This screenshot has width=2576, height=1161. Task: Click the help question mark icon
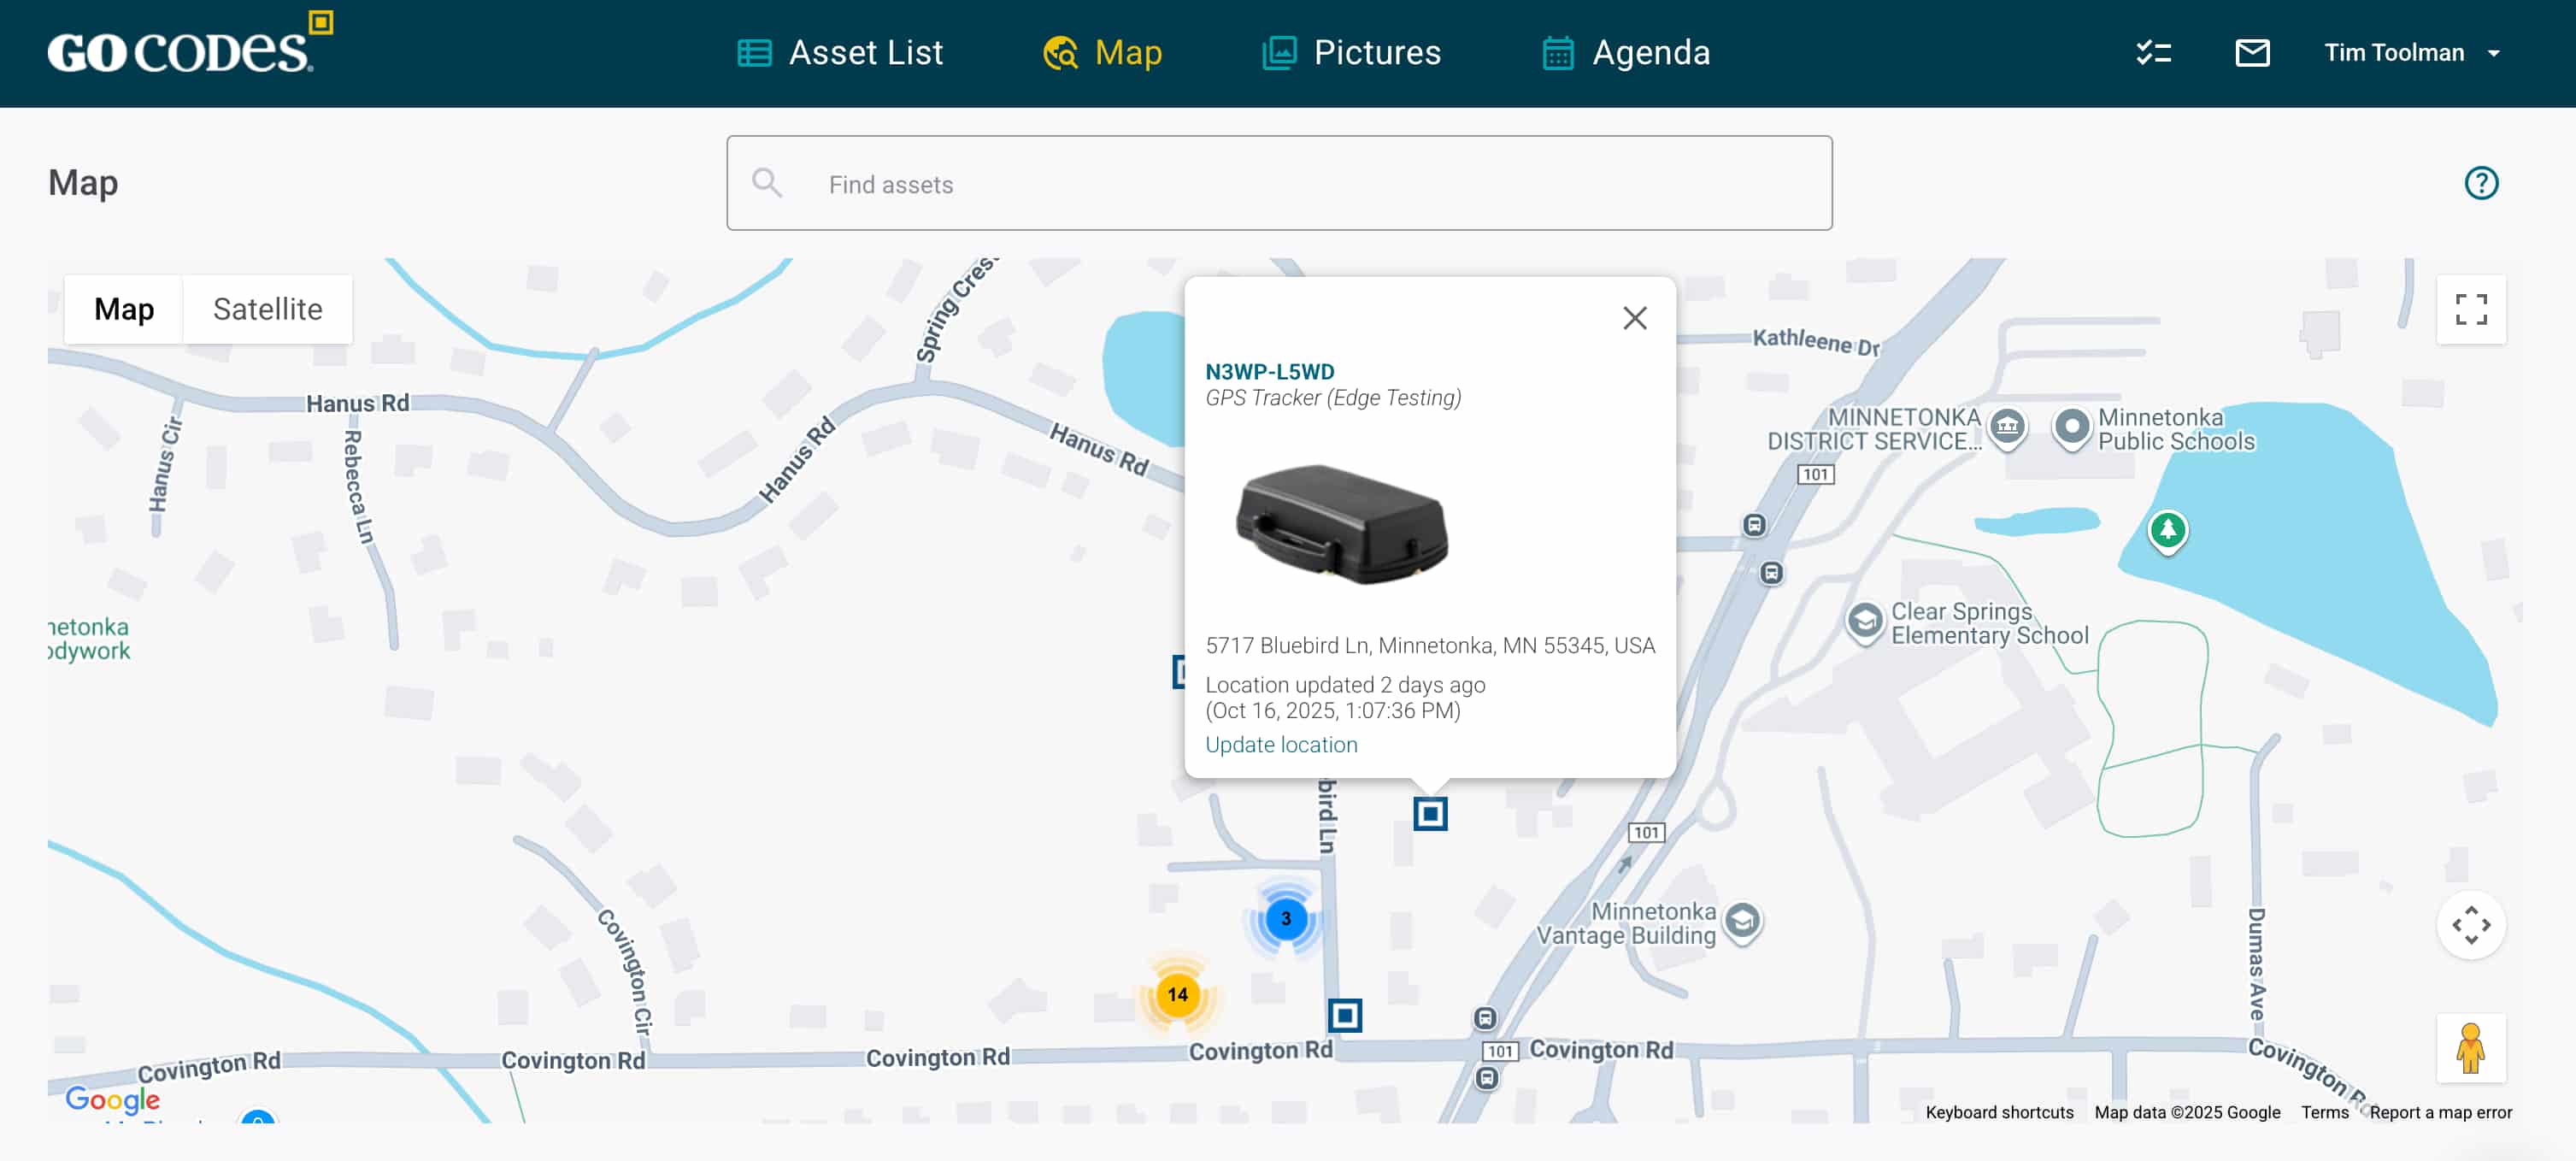tap(2480, 183)
